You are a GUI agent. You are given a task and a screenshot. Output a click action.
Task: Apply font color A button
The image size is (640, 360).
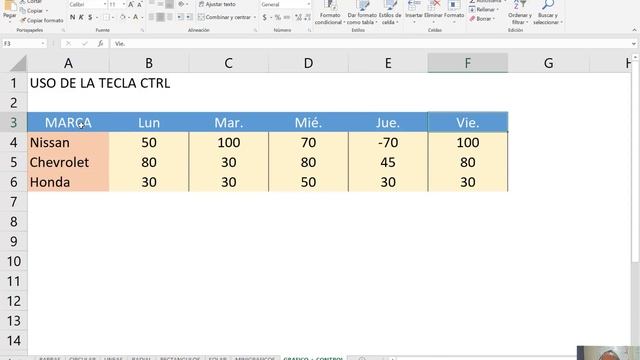(x=136, y=17)
